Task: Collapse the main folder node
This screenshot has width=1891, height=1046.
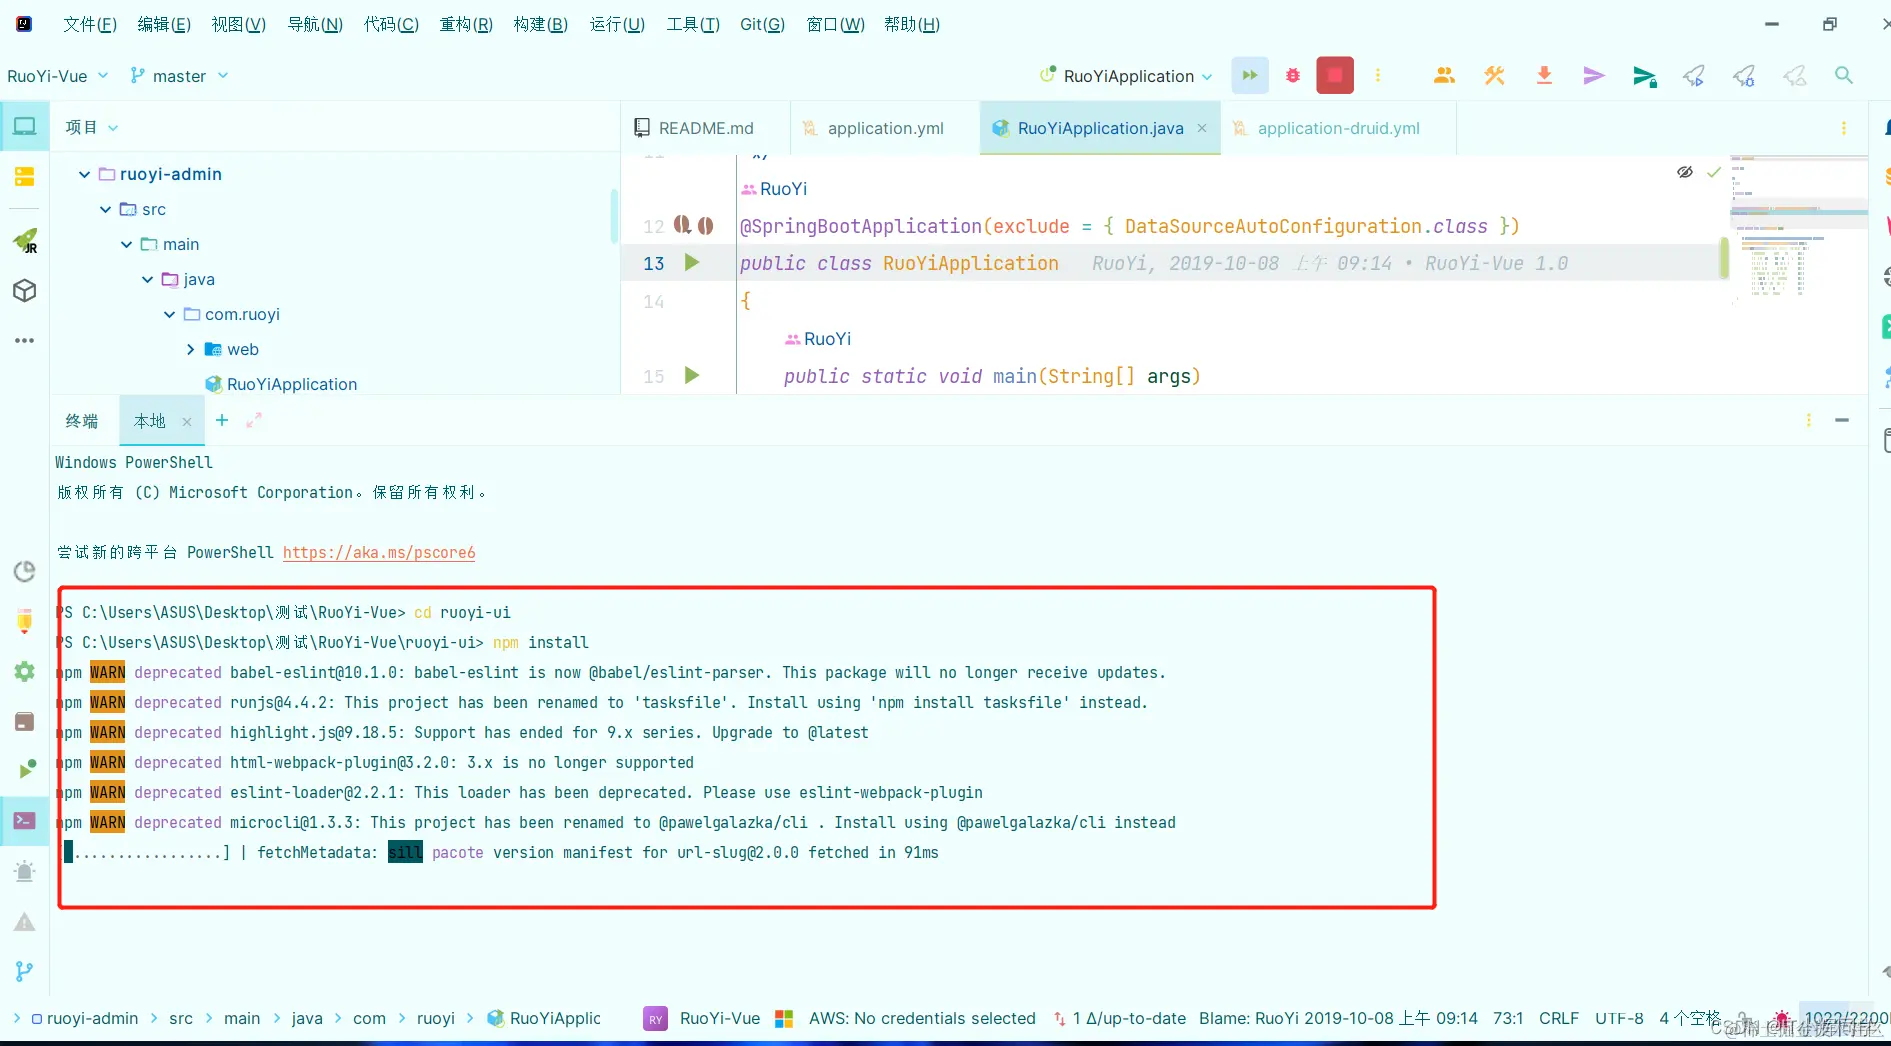Action: point(126,244)
